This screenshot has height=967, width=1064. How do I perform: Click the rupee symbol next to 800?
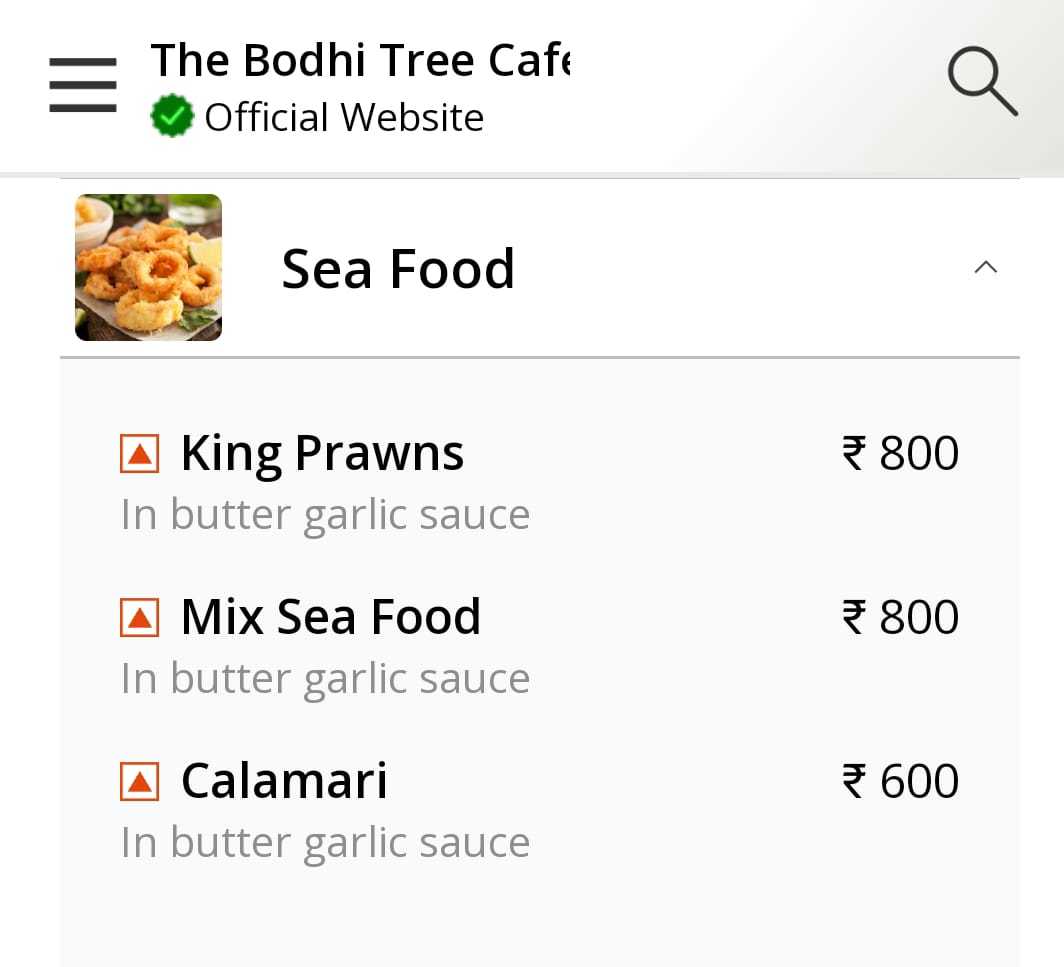tap(851, 452)
